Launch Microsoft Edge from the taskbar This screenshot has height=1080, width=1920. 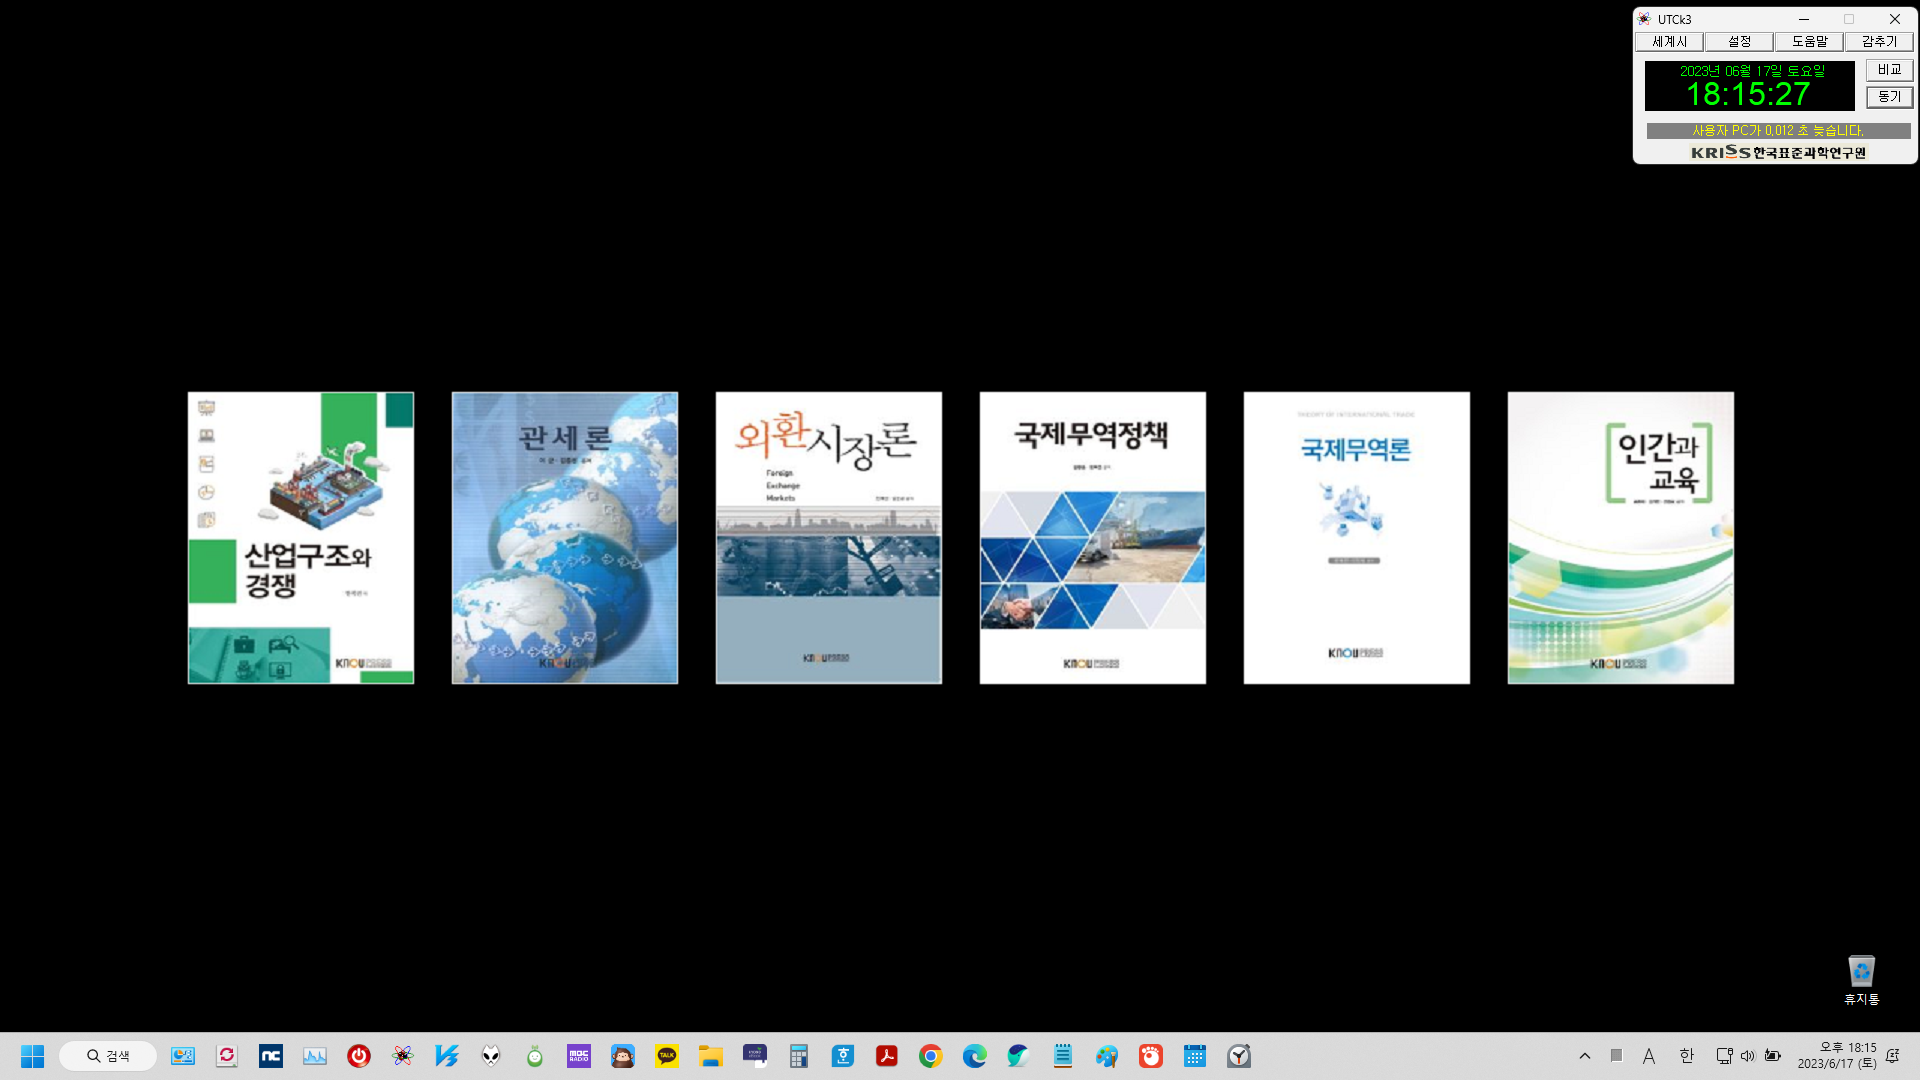point(975,1056)
